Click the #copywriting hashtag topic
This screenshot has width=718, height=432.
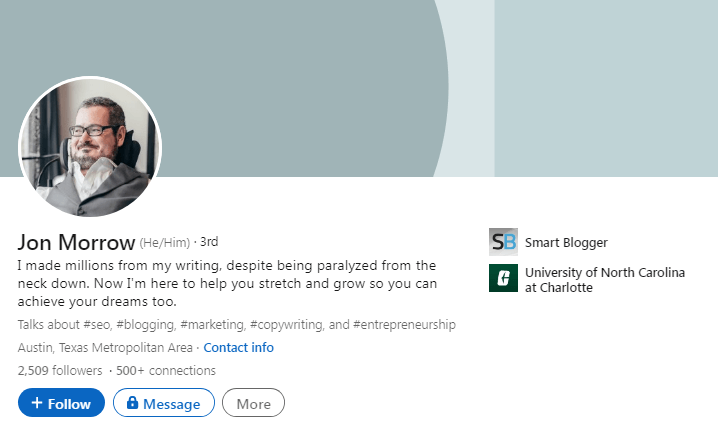click(x=285, y=325)
